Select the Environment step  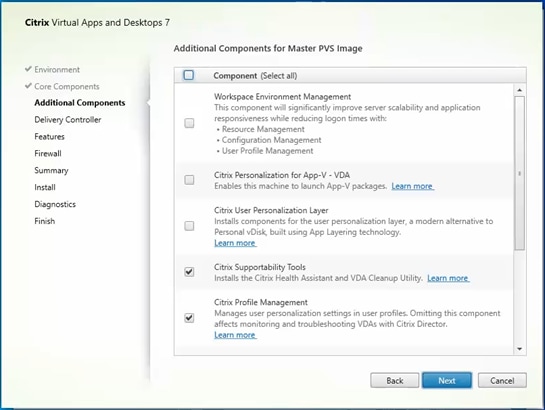point(57,69)
